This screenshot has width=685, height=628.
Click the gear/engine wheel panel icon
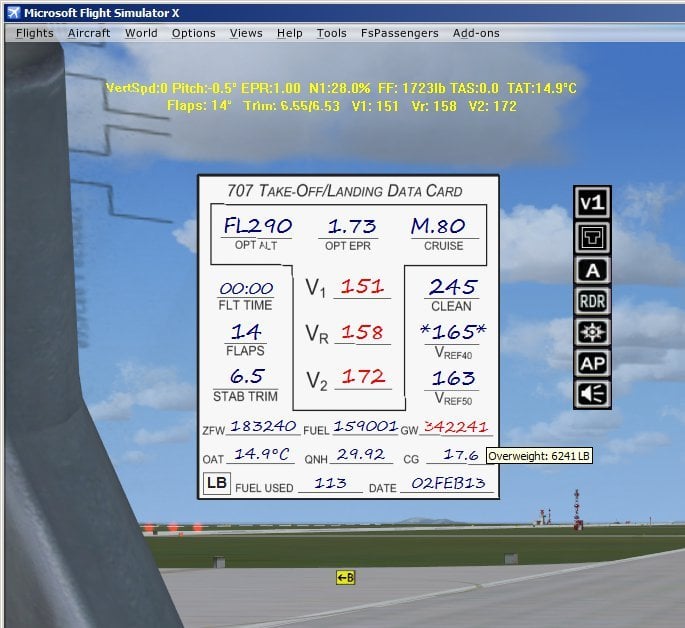(592, 332)
